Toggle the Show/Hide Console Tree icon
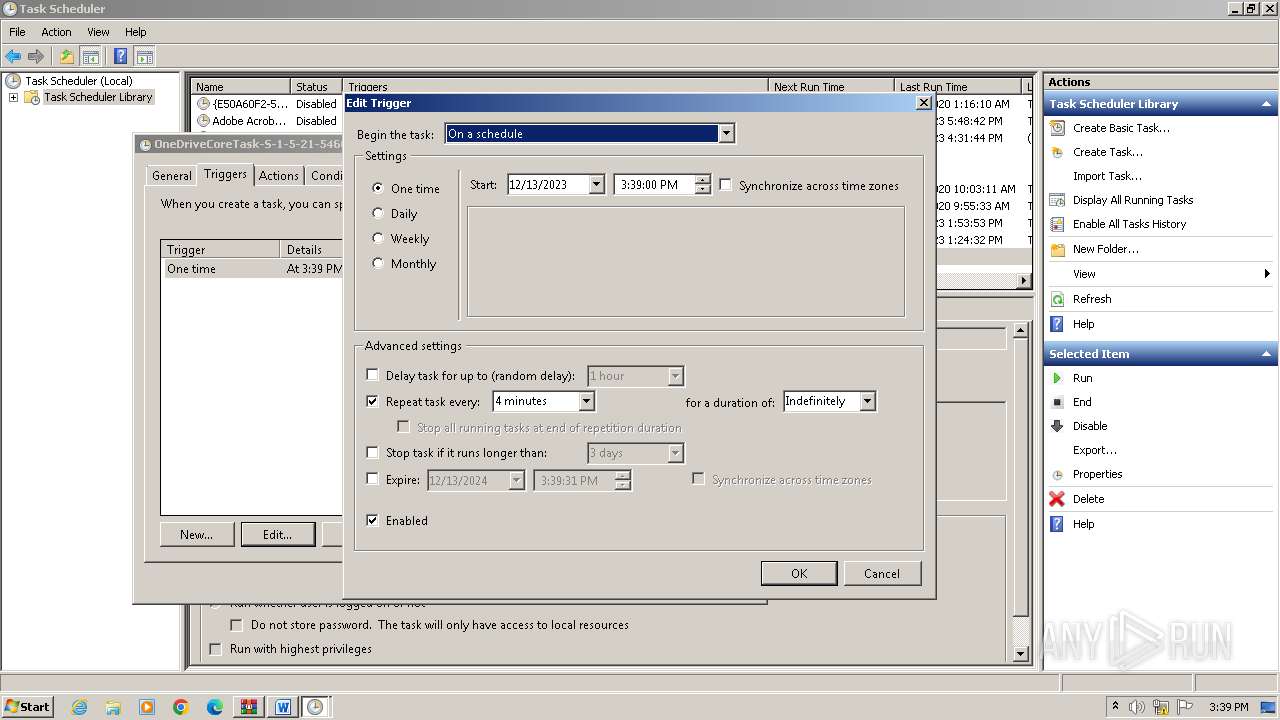 click(x=90, y=57)
